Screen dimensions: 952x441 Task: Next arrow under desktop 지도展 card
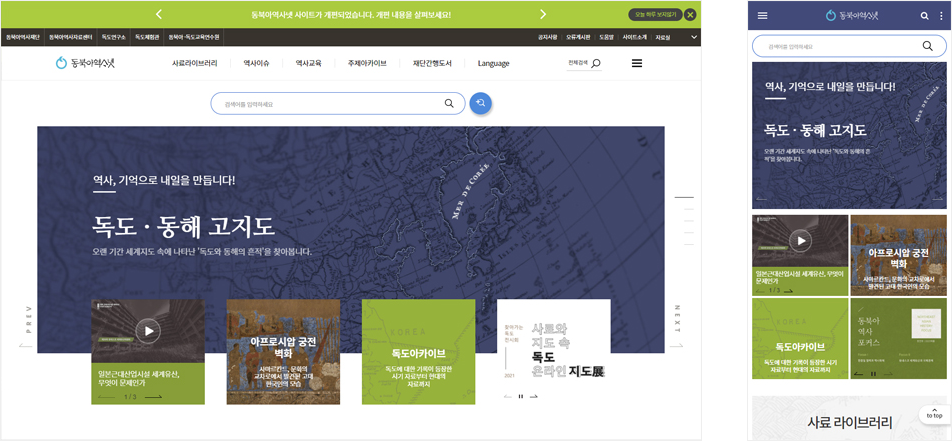coord(534,397)
